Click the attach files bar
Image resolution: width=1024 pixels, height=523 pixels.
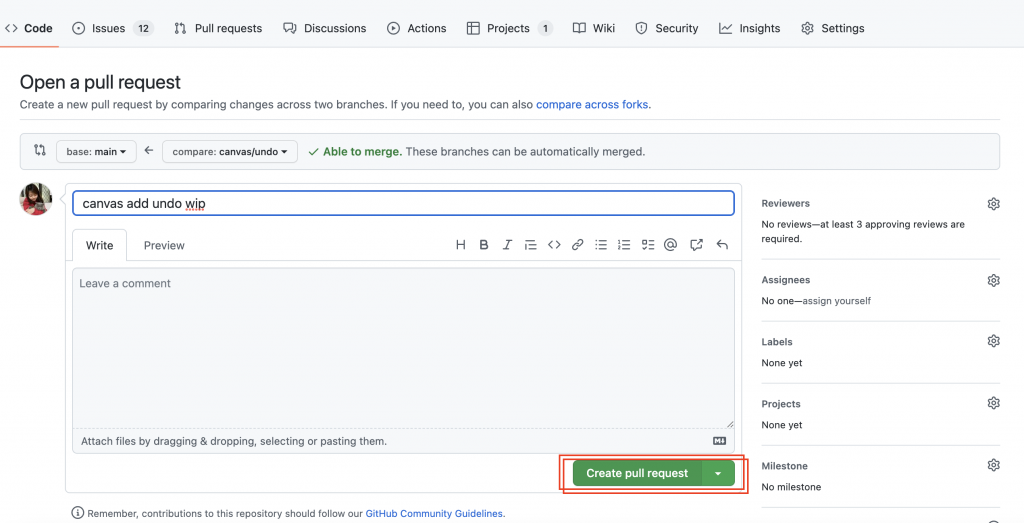(403, 441)
